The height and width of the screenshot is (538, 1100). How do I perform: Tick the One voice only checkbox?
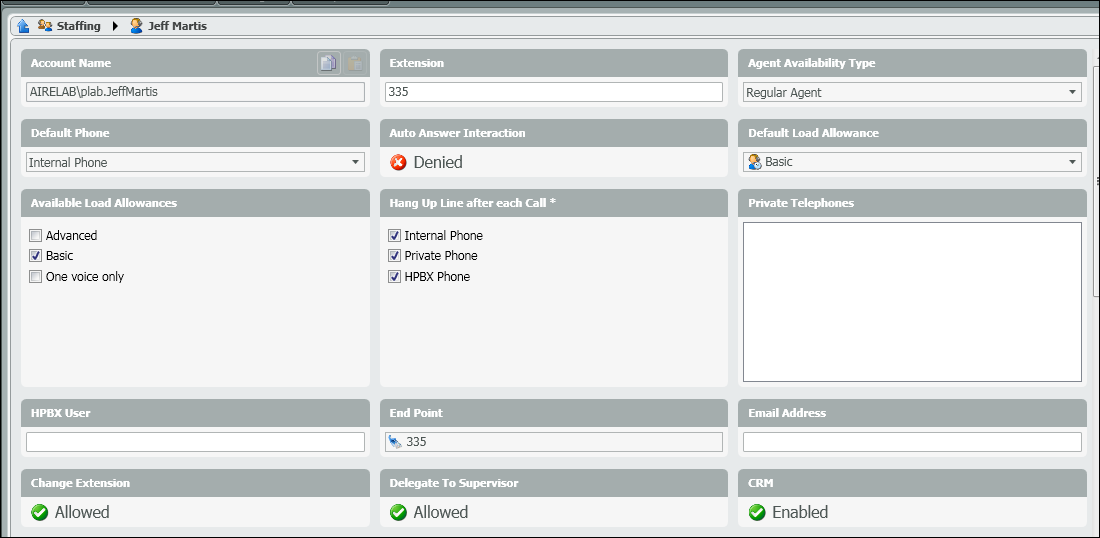tap(36, 277)
